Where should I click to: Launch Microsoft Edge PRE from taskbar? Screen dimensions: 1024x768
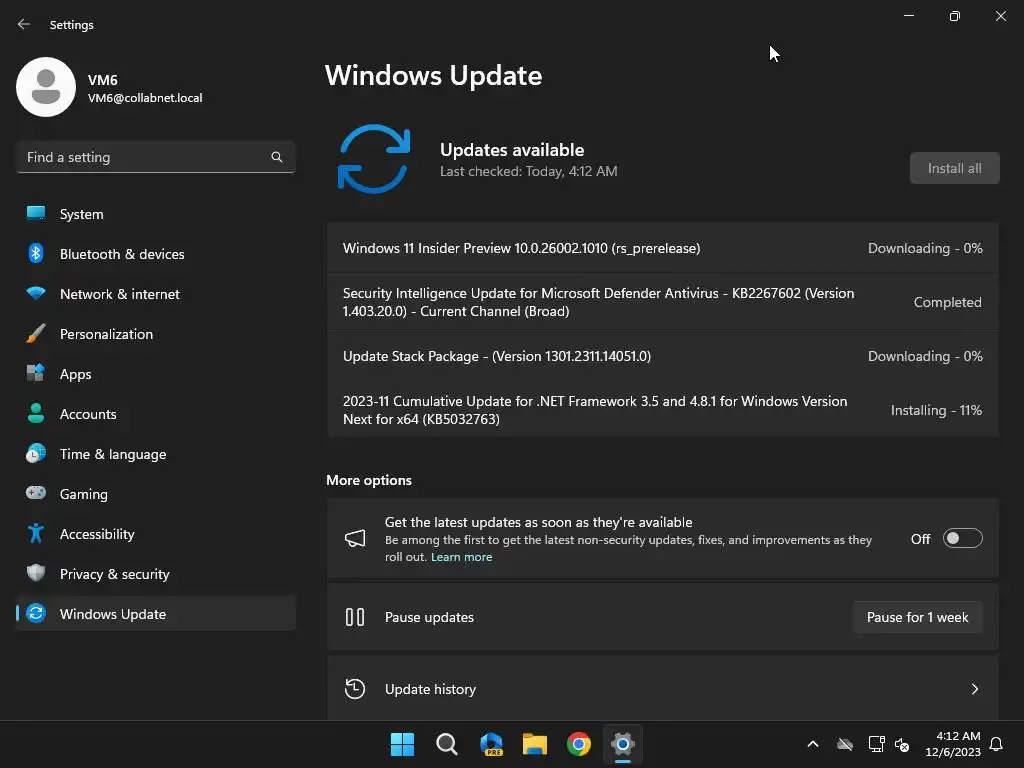pos(491,744)
